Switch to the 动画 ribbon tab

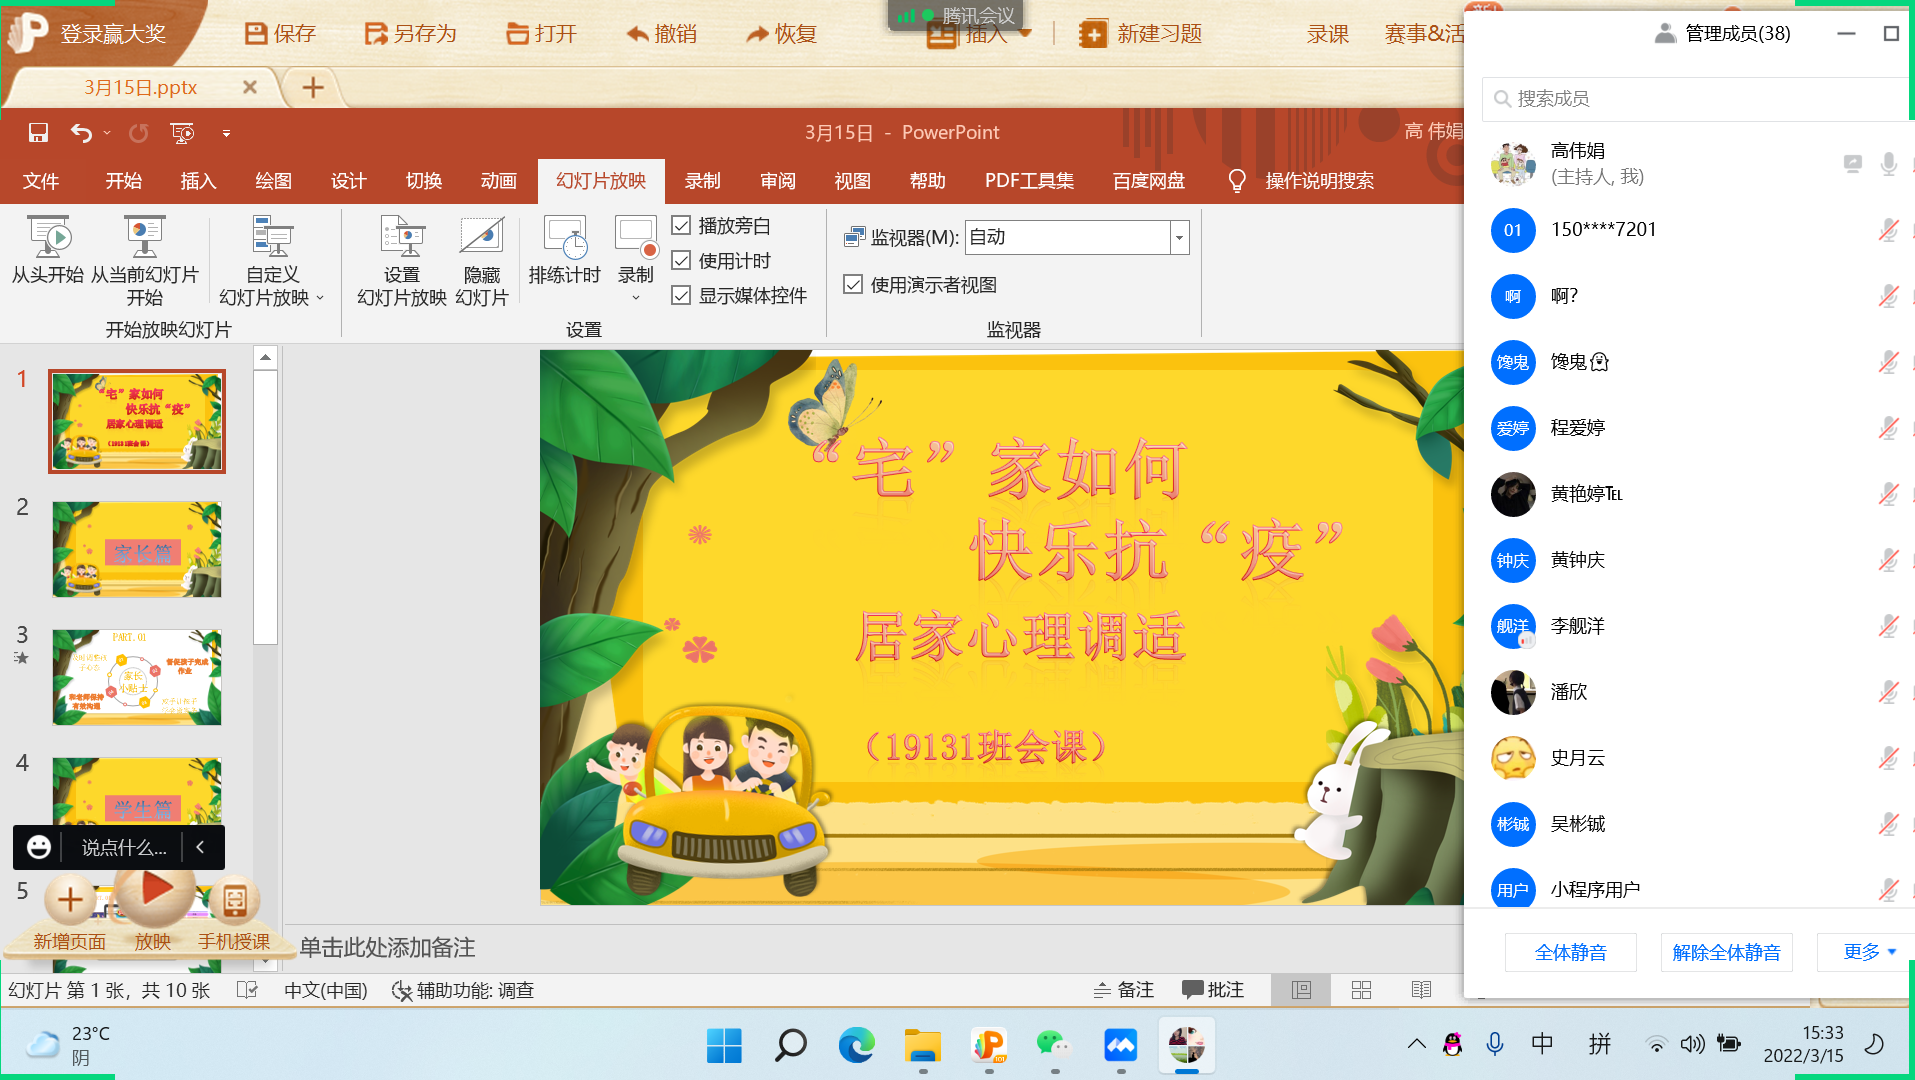[x=498, y=181]
